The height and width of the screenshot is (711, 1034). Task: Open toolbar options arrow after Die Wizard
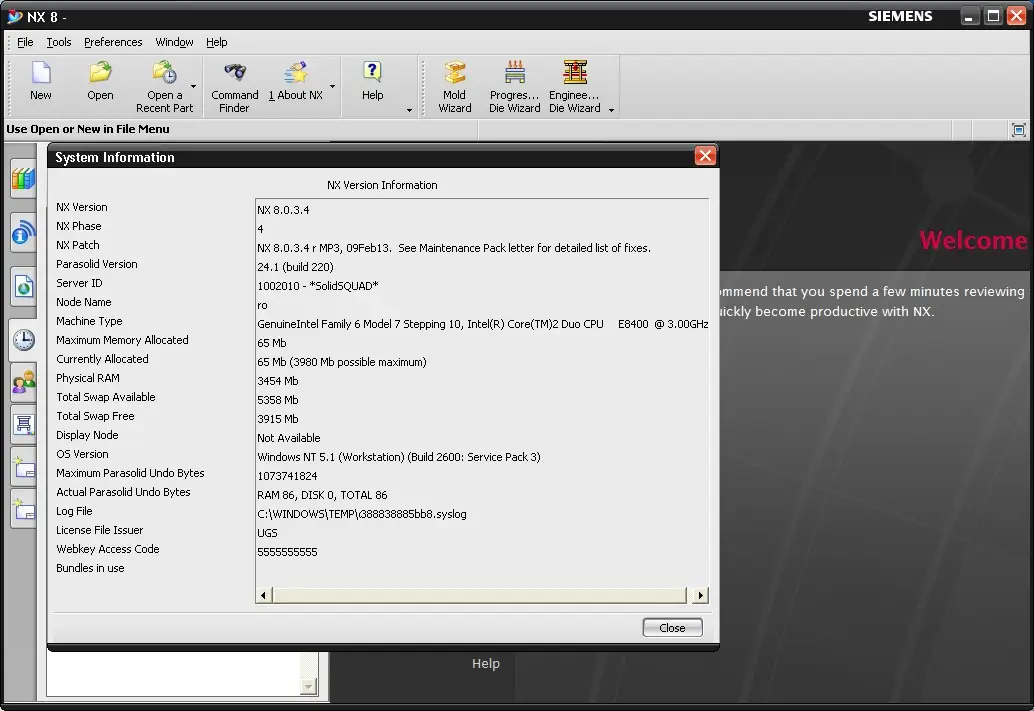611,110
